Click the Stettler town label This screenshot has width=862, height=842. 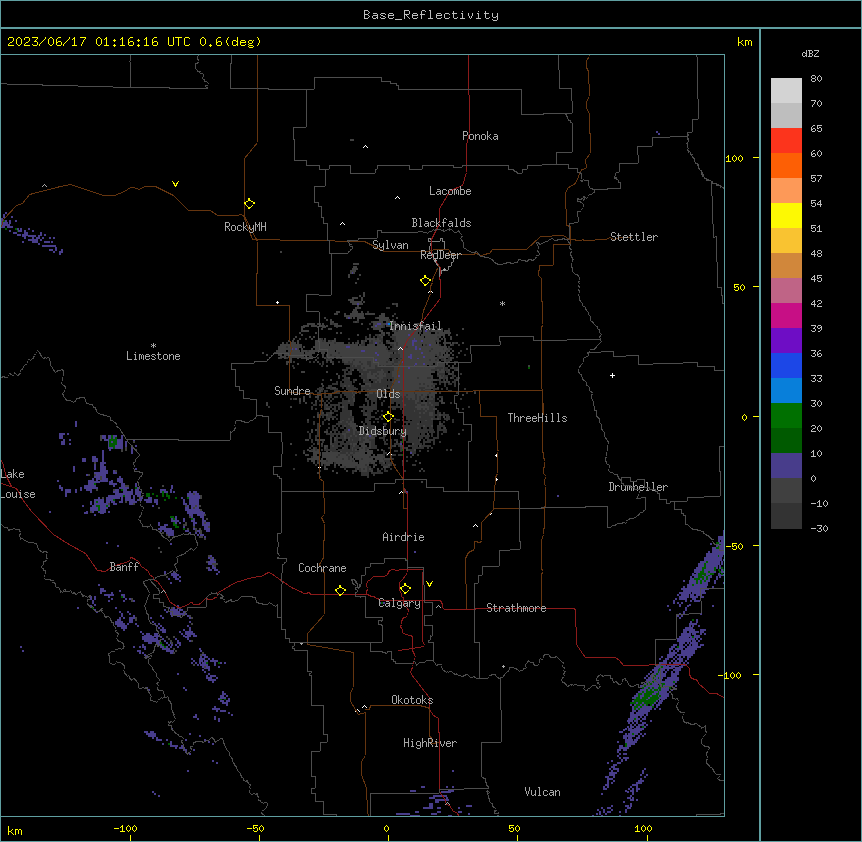[x=634, y=237]
